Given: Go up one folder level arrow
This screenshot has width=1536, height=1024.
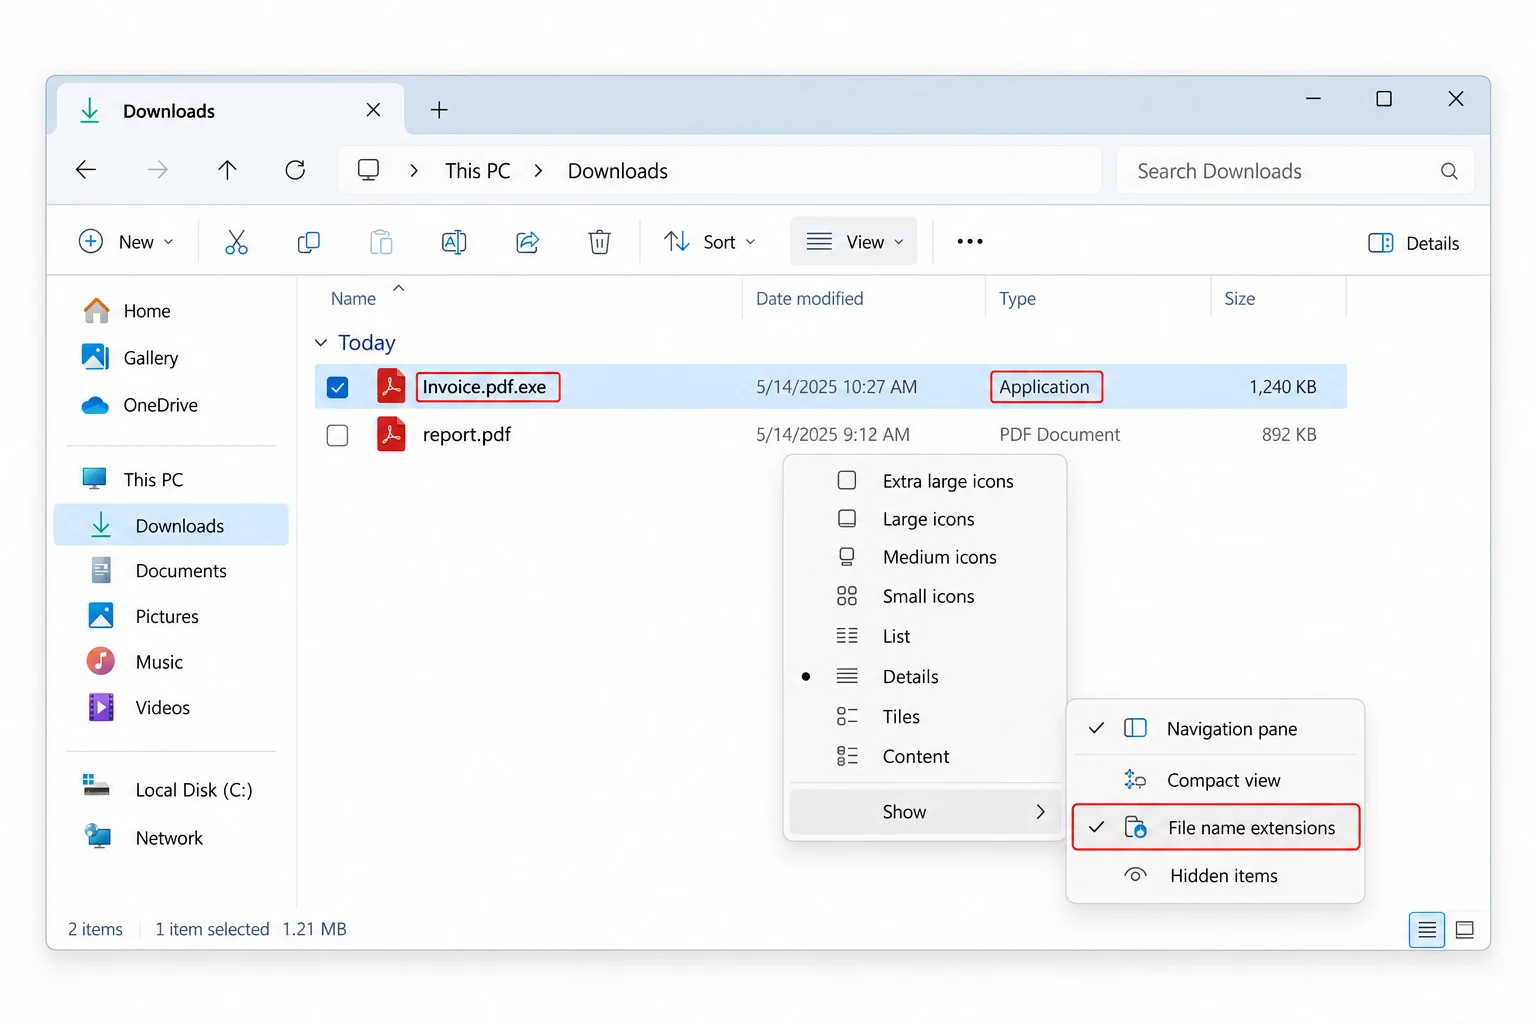Looking at the screenshot, I should 227,170.
